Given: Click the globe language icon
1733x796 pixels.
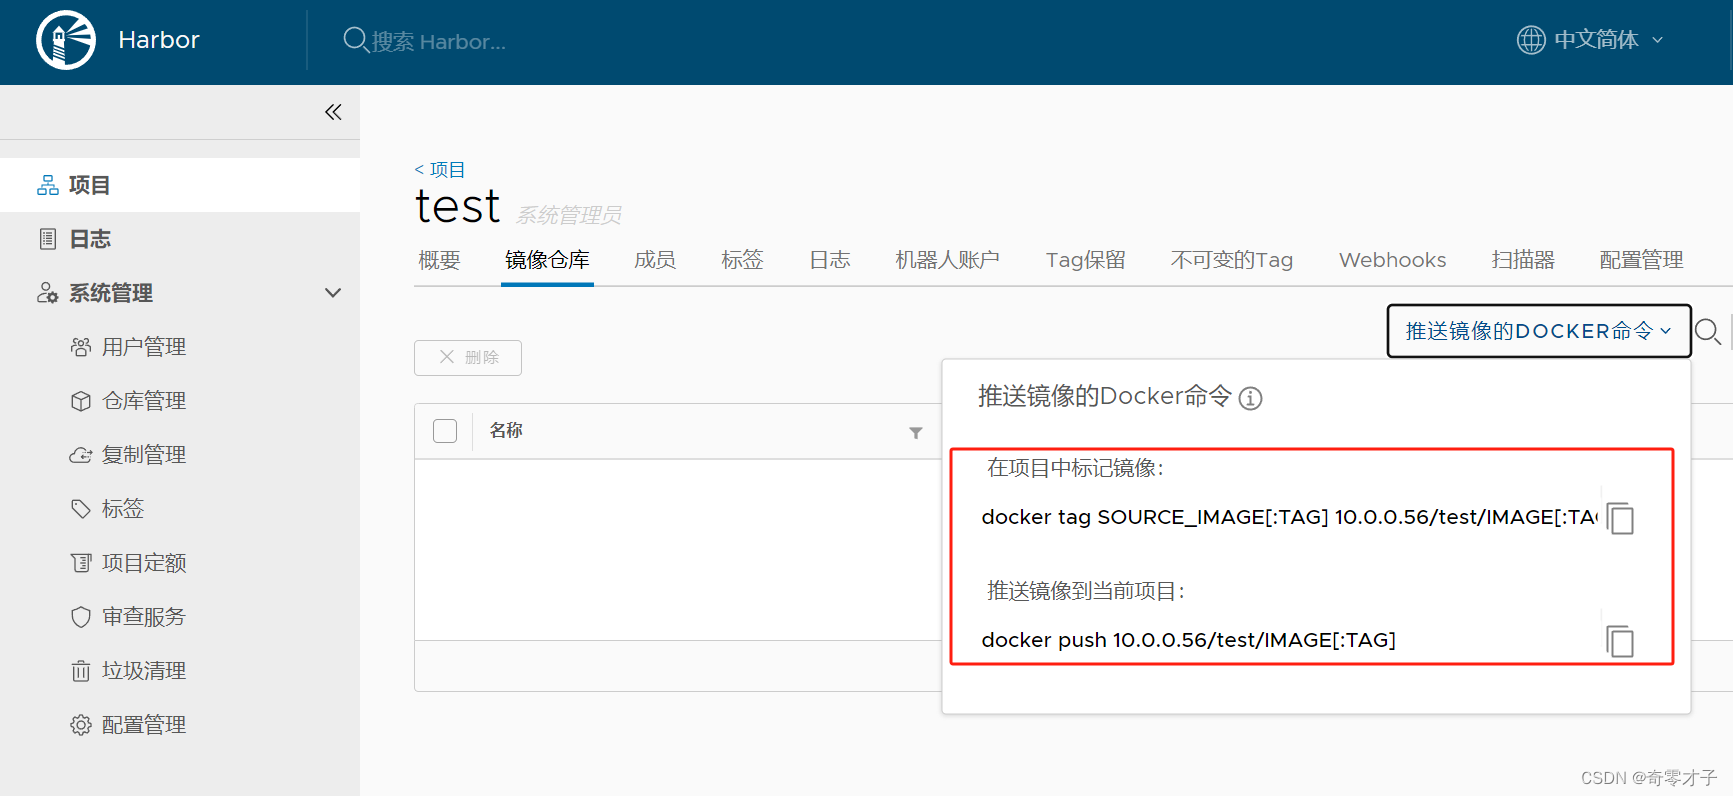Looking at the screenshot, I should (x=1531, y=40).
